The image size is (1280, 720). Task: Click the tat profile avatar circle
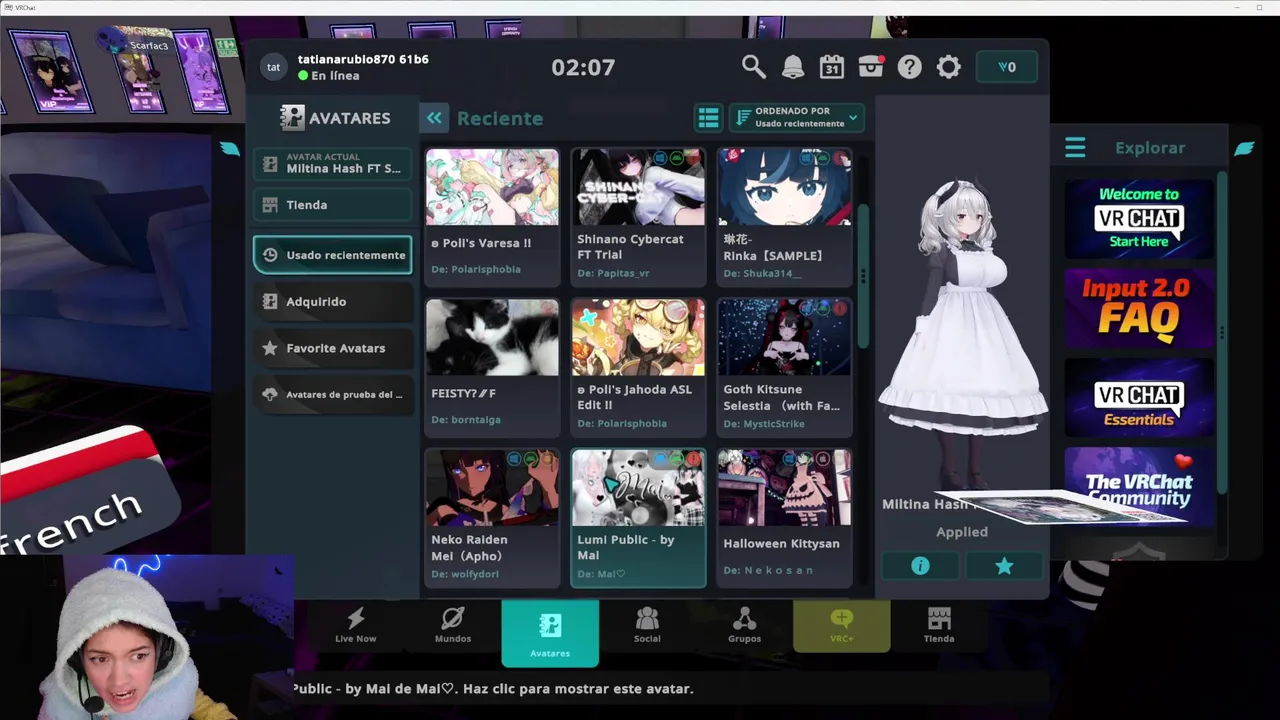[273, 67]
